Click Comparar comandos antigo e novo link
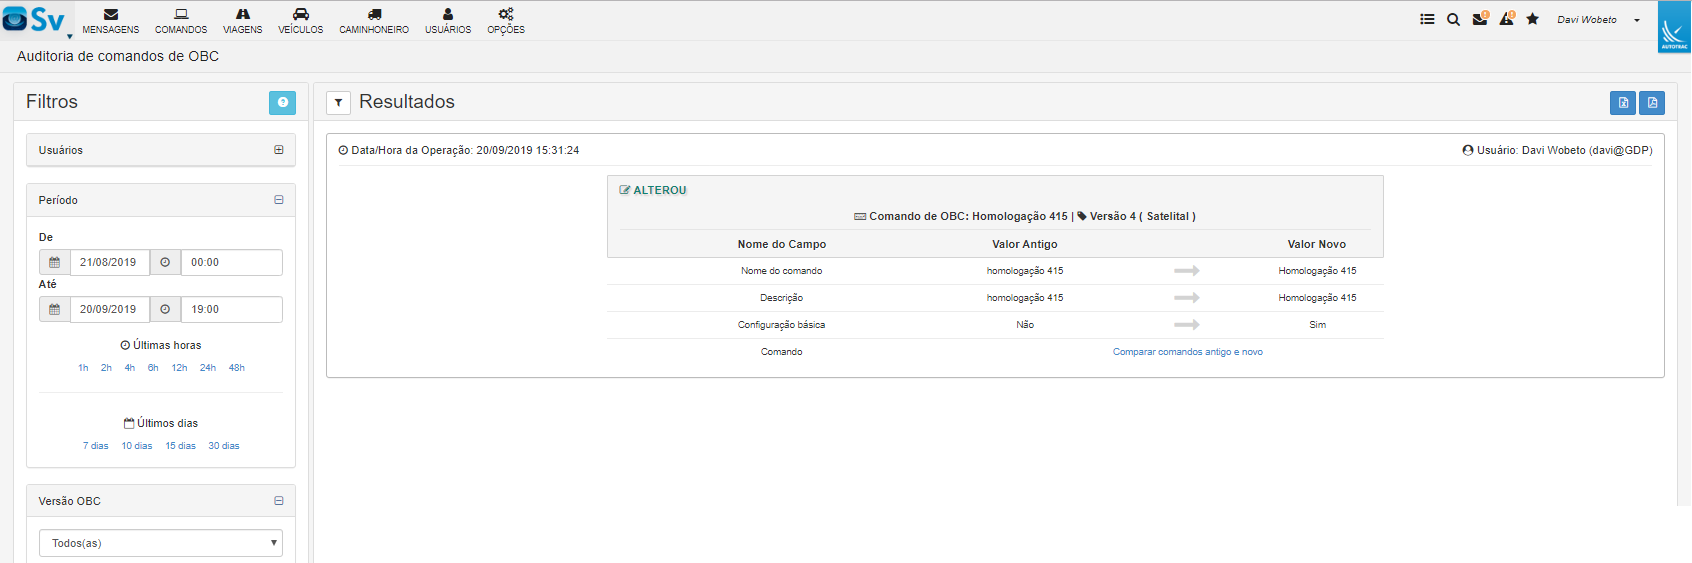The width and height of the screenshot is (1692, 563). click(x=1188, y=352)
